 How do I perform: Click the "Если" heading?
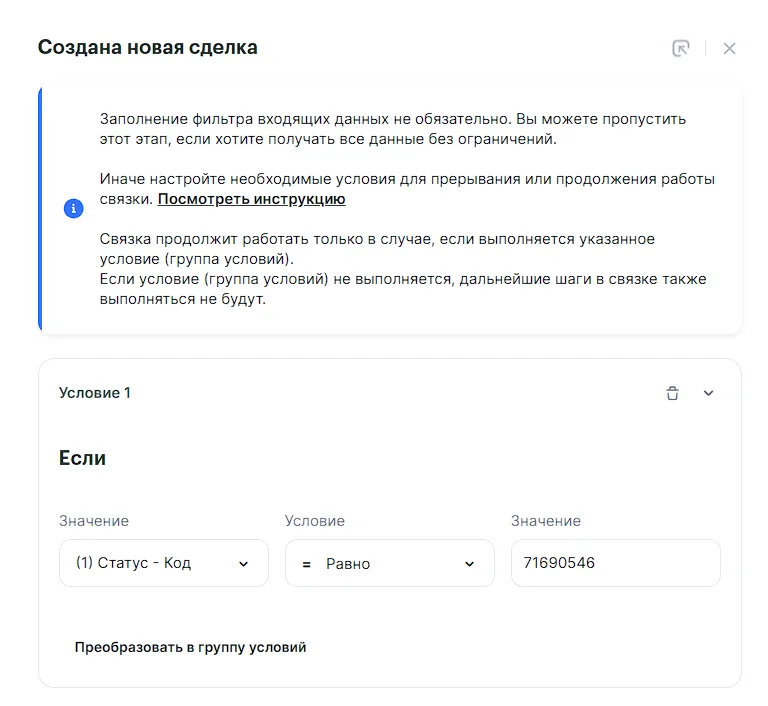coord(82,458)
